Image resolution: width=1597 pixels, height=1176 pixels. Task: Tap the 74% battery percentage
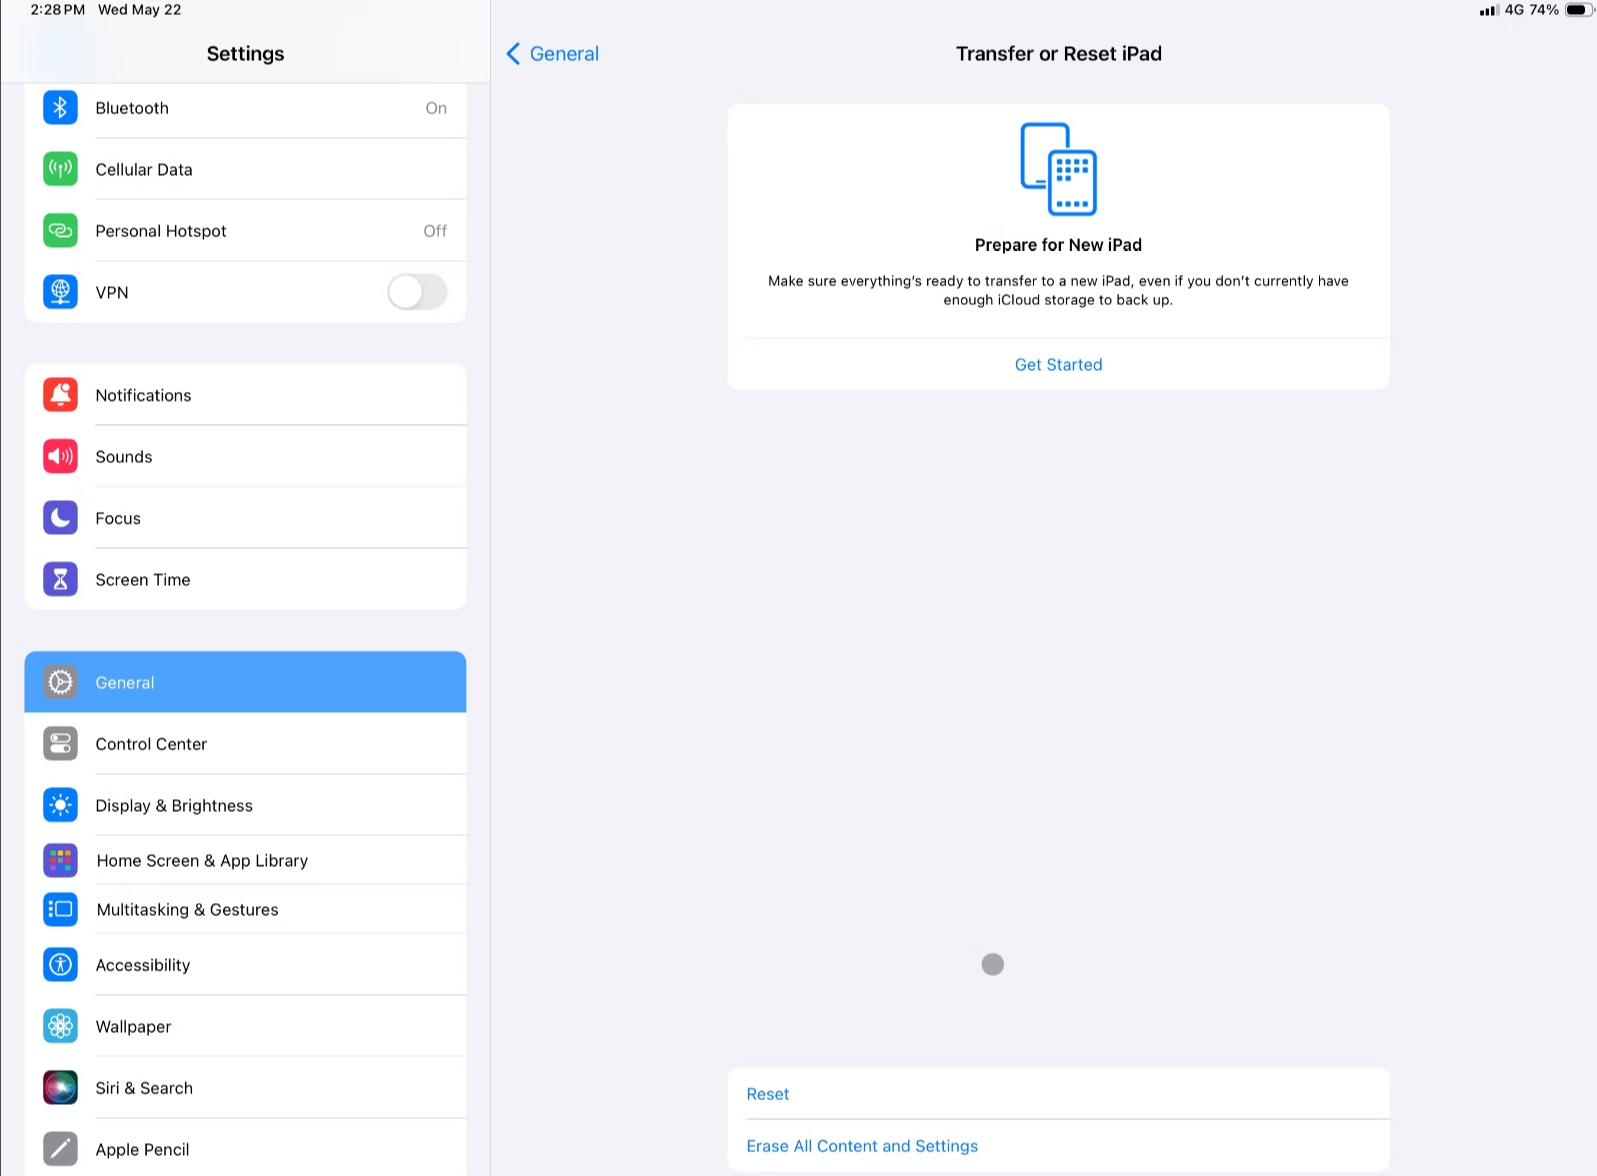coord(1544,10)
